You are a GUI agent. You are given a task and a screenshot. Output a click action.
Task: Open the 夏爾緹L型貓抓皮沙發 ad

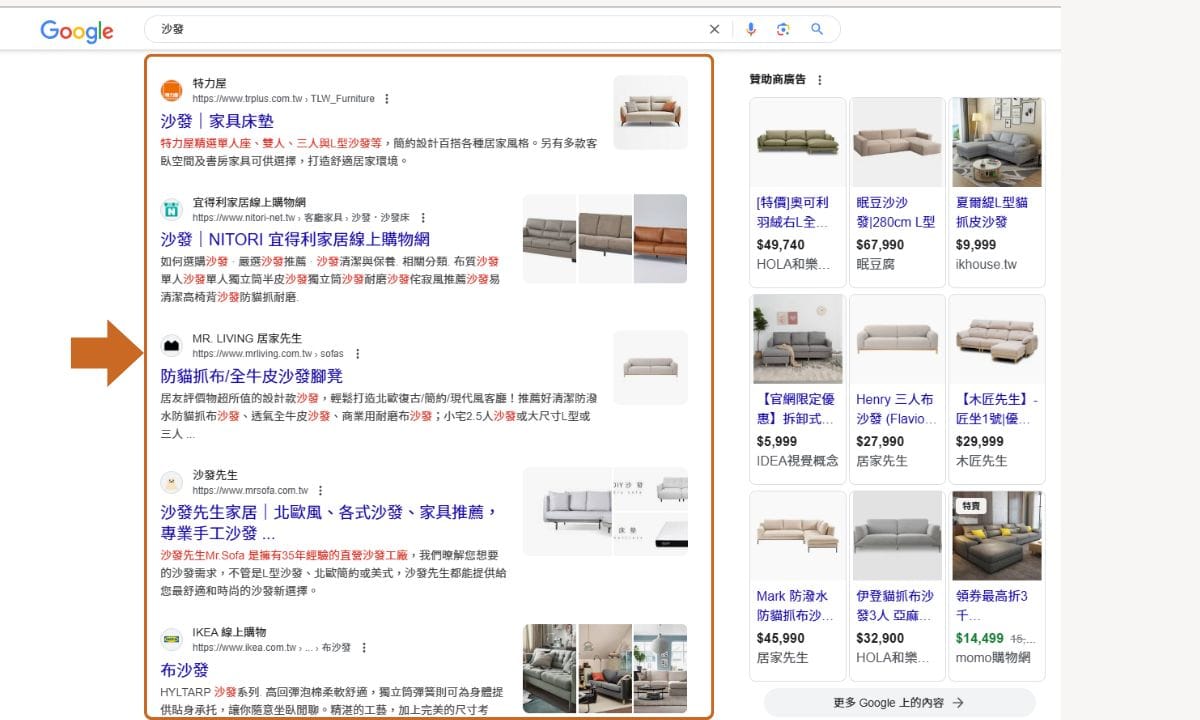(996, 192)
